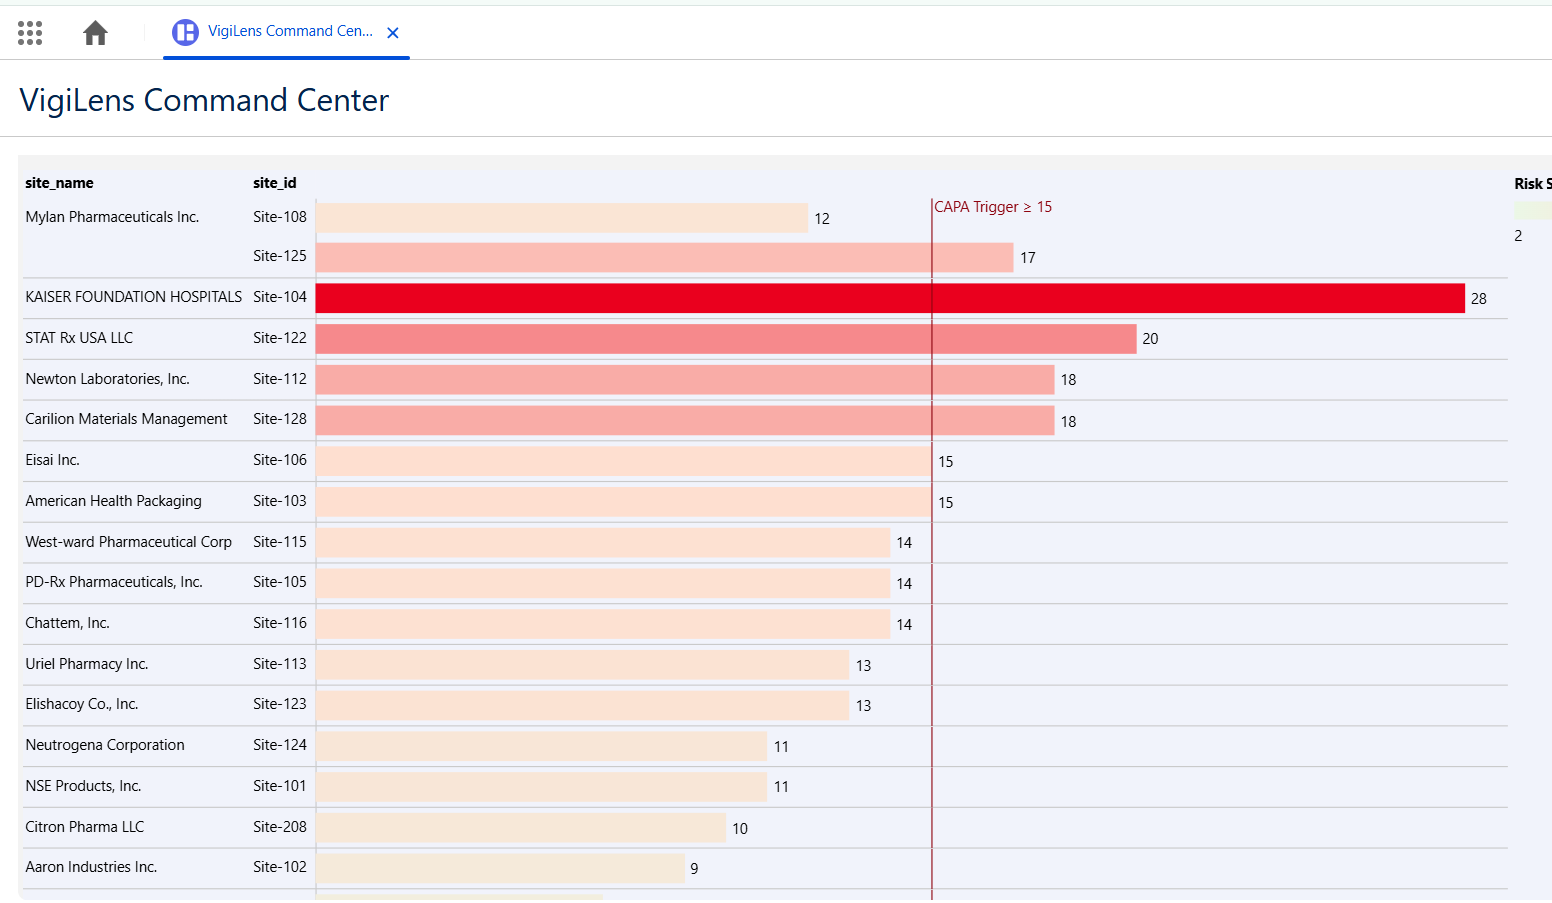The height and width of the screenshot is (903, 1552).
Task: Click the Site-125 id cell
Action: [280, 256]
